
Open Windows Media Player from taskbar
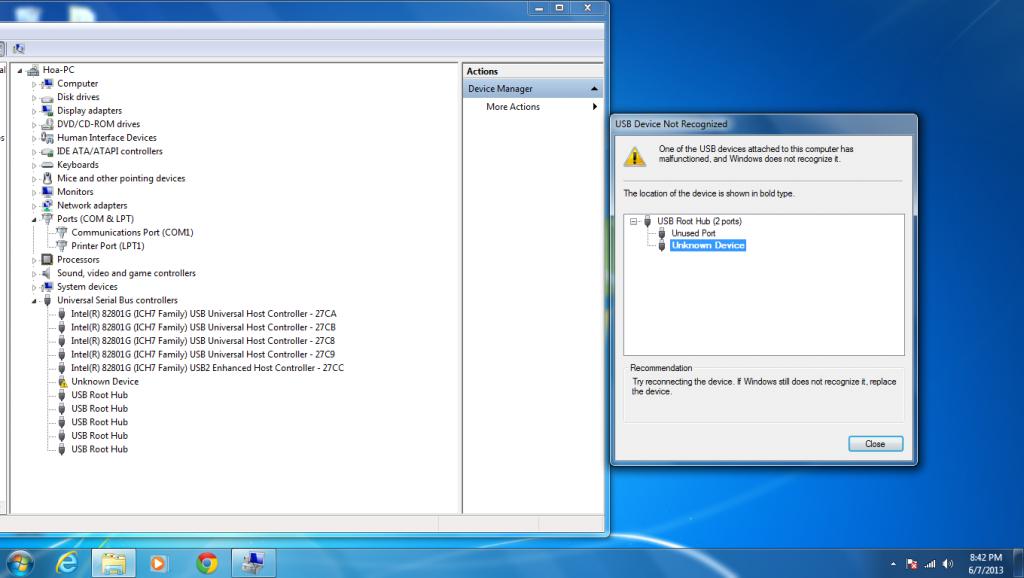tap(158, 563)
